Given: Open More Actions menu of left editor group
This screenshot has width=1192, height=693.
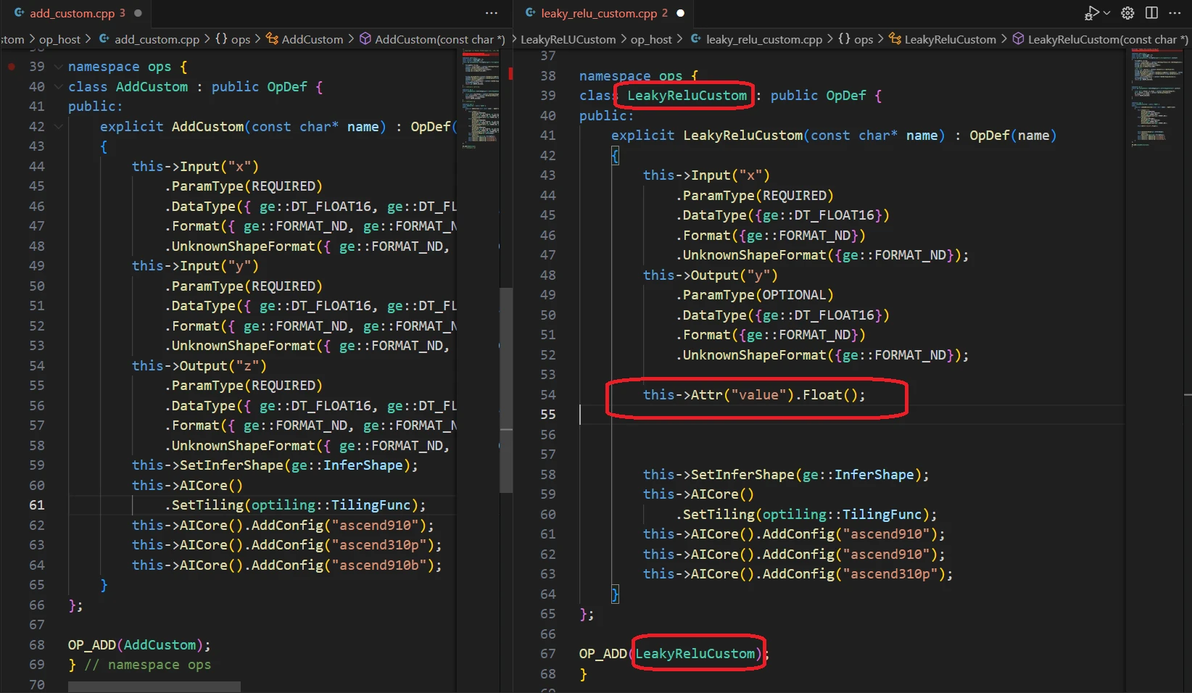Looking at the screenshot, I should (x=492, y=13).
